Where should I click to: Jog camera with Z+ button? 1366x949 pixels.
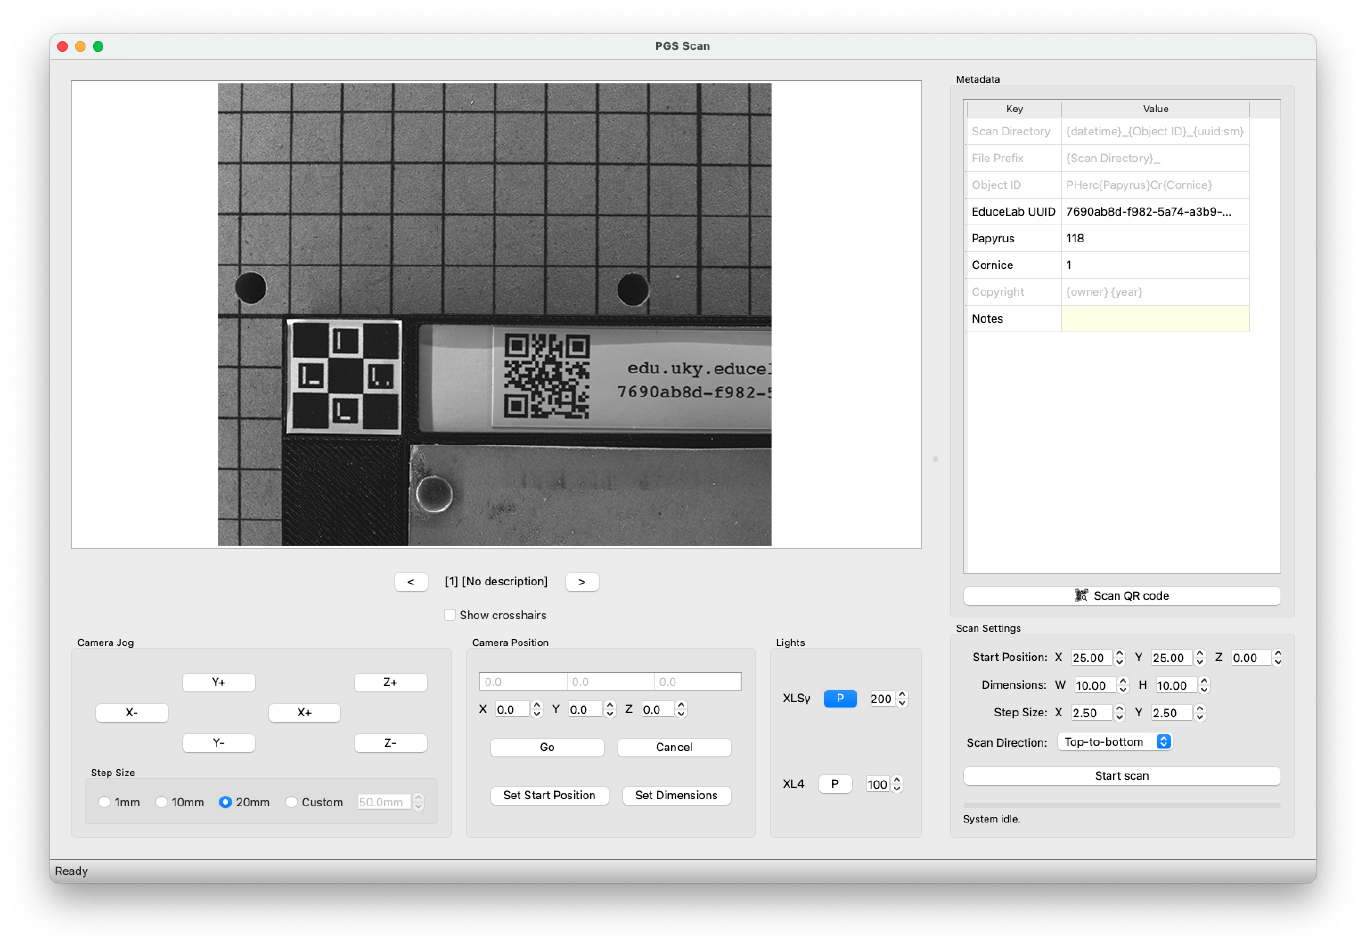point(391,682)
